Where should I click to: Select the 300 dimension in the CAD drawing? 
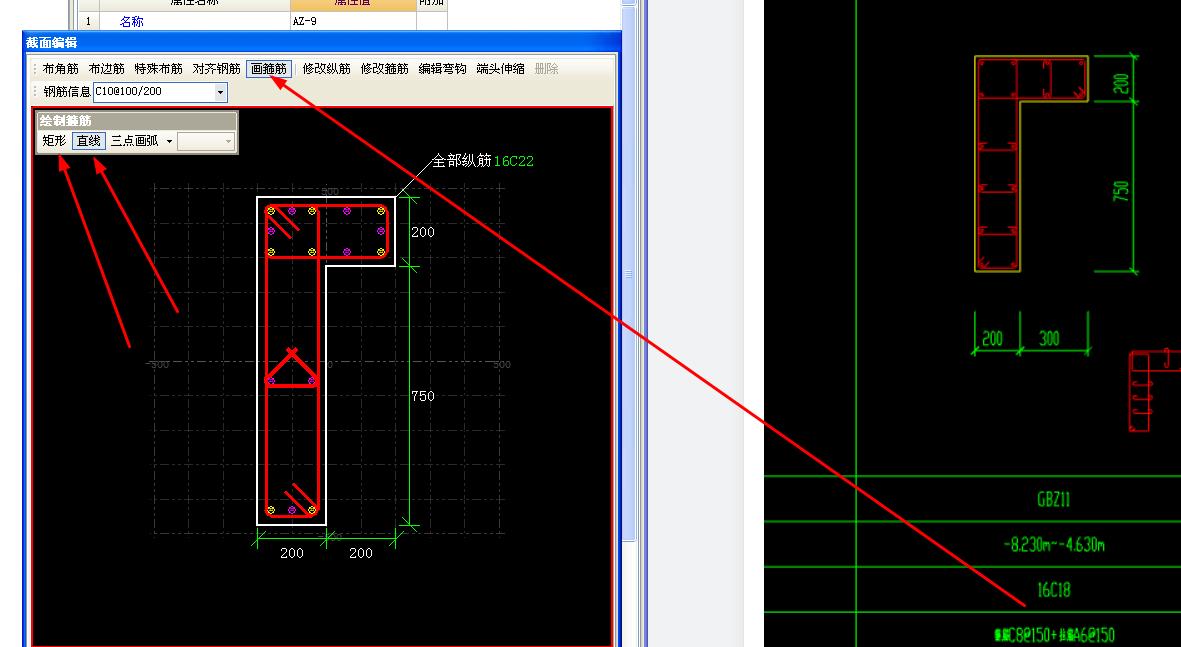(x=1050, y=338)
